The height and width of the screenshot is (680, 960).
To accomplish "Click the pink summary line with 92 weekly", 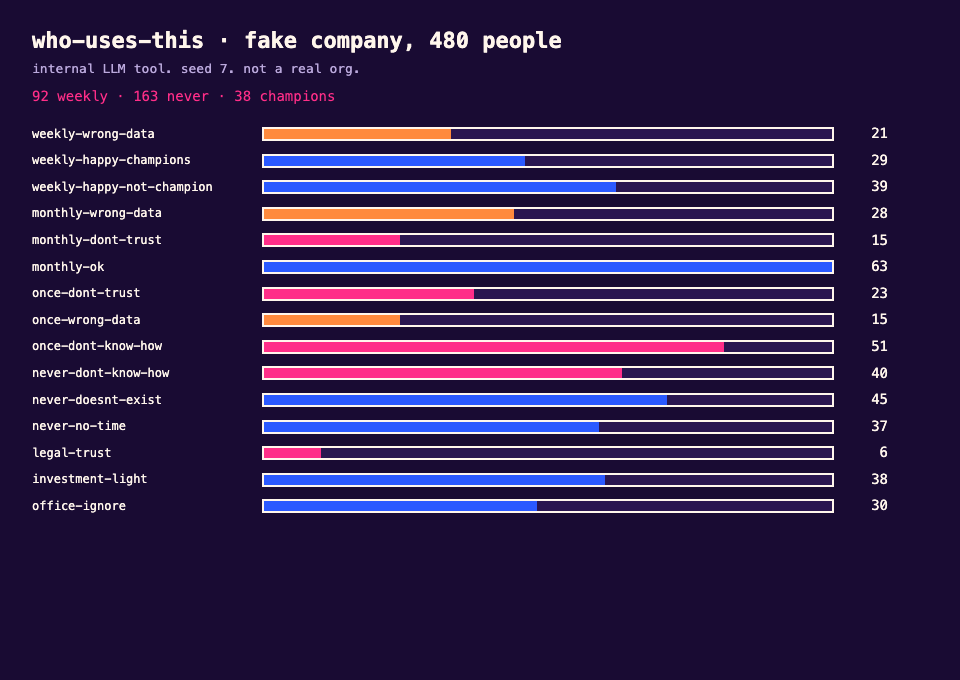I will 183,97.
